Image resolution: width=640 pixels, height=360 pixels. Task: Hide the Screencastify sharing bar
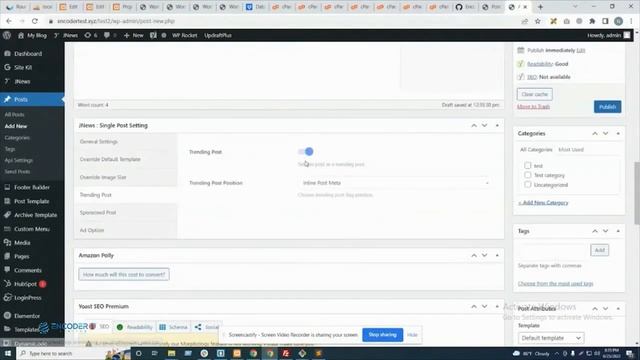click(412, 335)
